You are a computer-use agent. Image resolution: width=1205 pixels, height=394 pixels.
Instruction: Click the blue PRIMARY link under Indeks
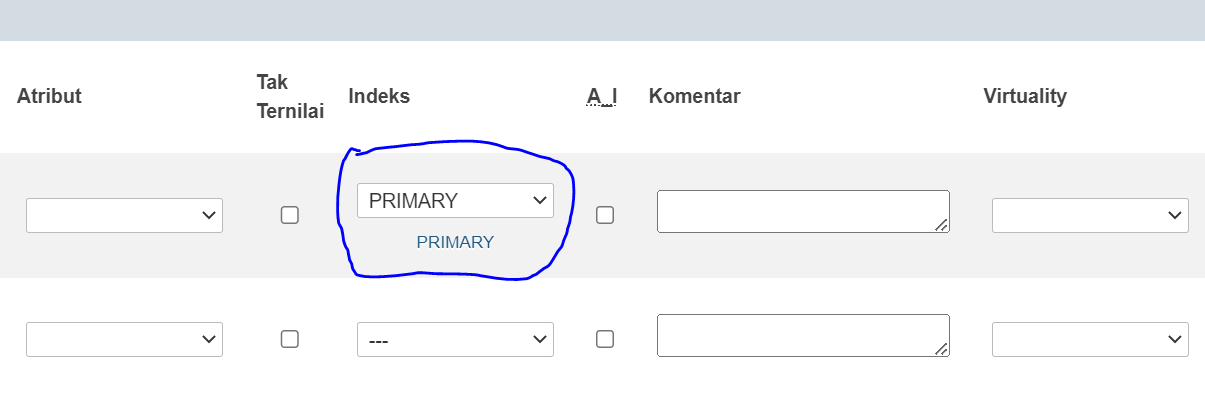click(455, 242)
